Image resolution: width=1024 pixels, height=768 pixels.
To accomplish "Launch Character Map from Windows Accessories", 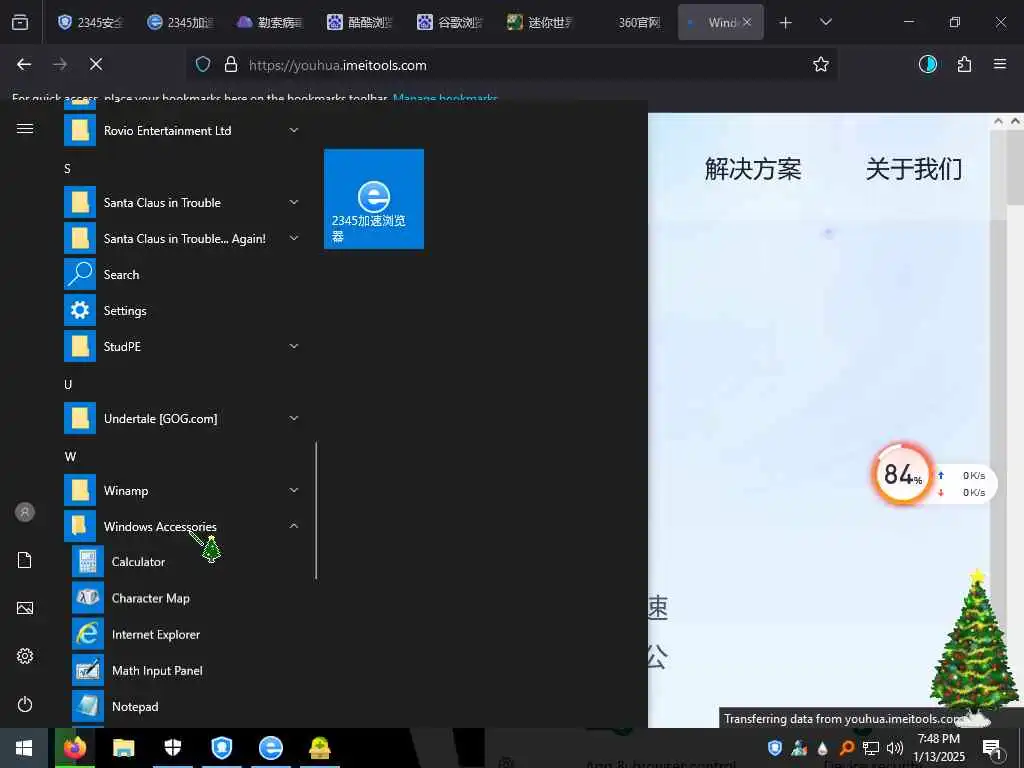I will click(186, 598).
